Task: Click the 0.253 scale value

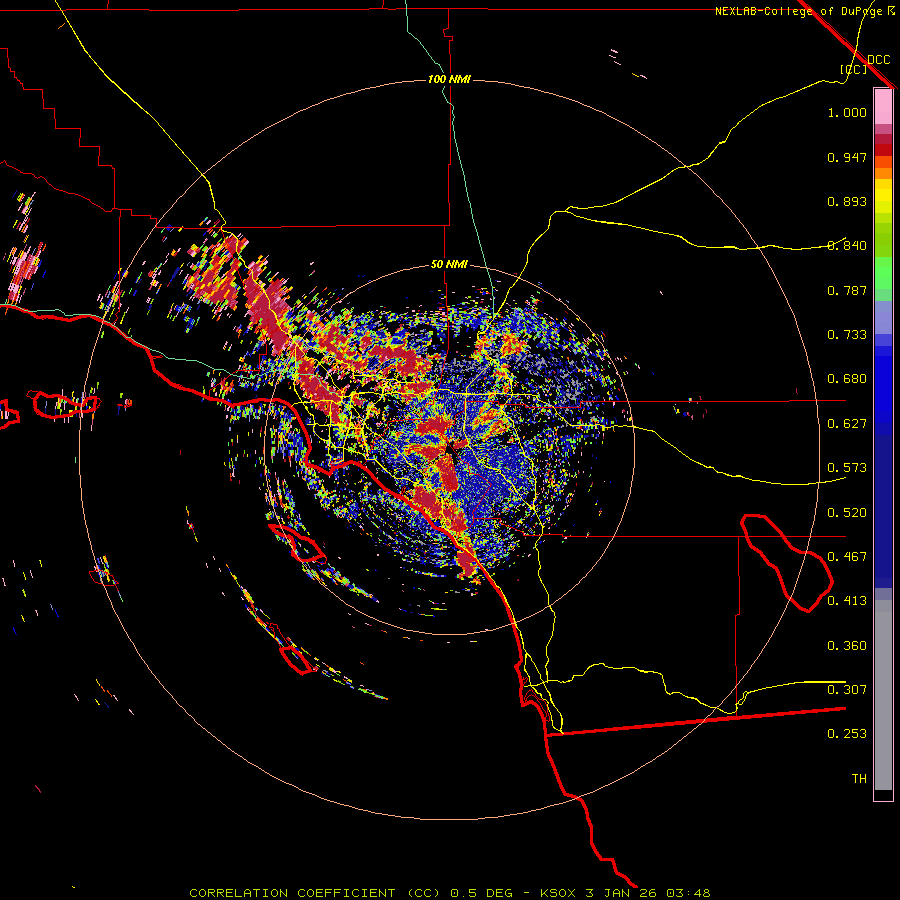Action: tap(847, 734)
